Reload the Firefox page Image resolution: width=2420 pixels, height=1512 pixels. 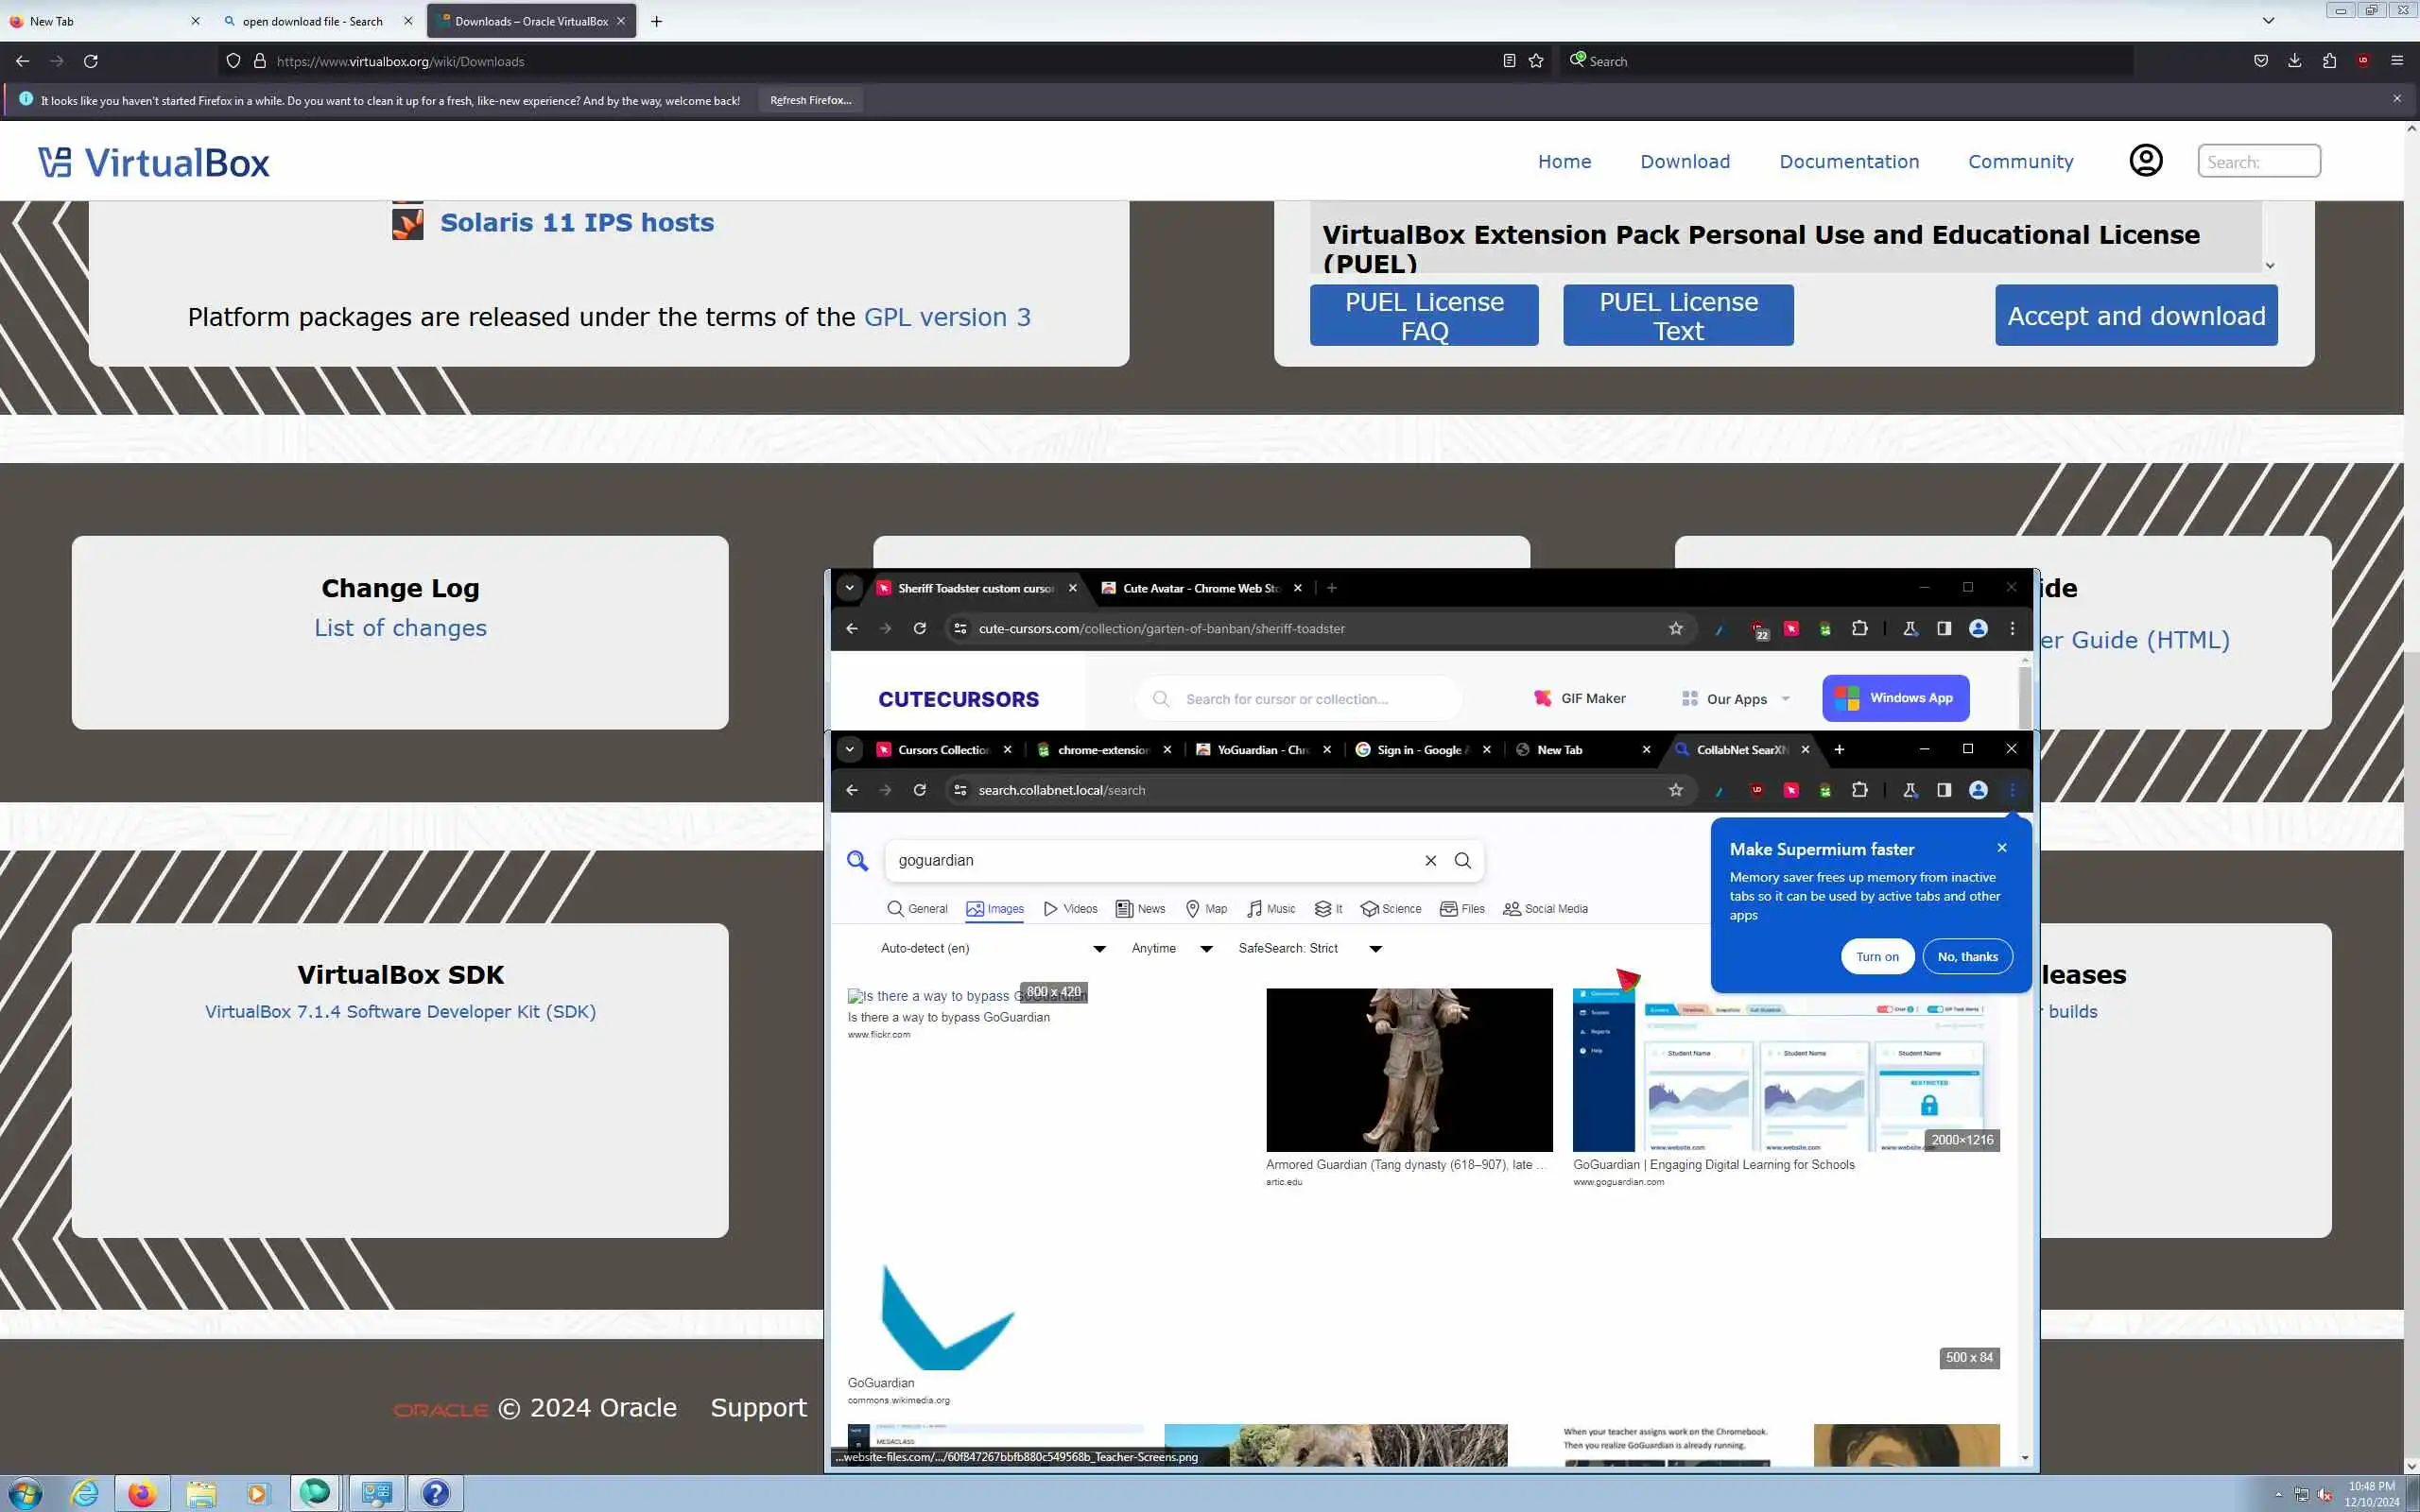pos(91,61)
